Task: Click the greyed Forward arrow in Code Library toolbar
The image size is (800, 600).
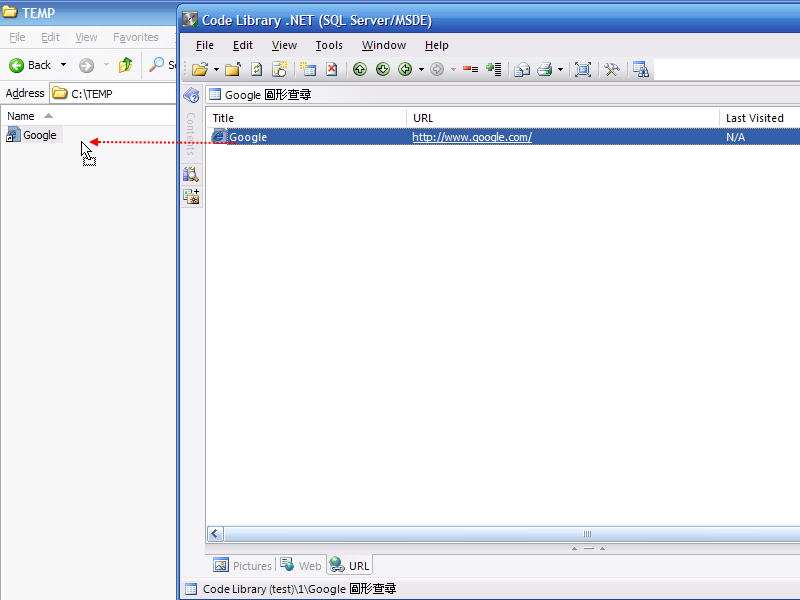Action: tap(437, 69)
